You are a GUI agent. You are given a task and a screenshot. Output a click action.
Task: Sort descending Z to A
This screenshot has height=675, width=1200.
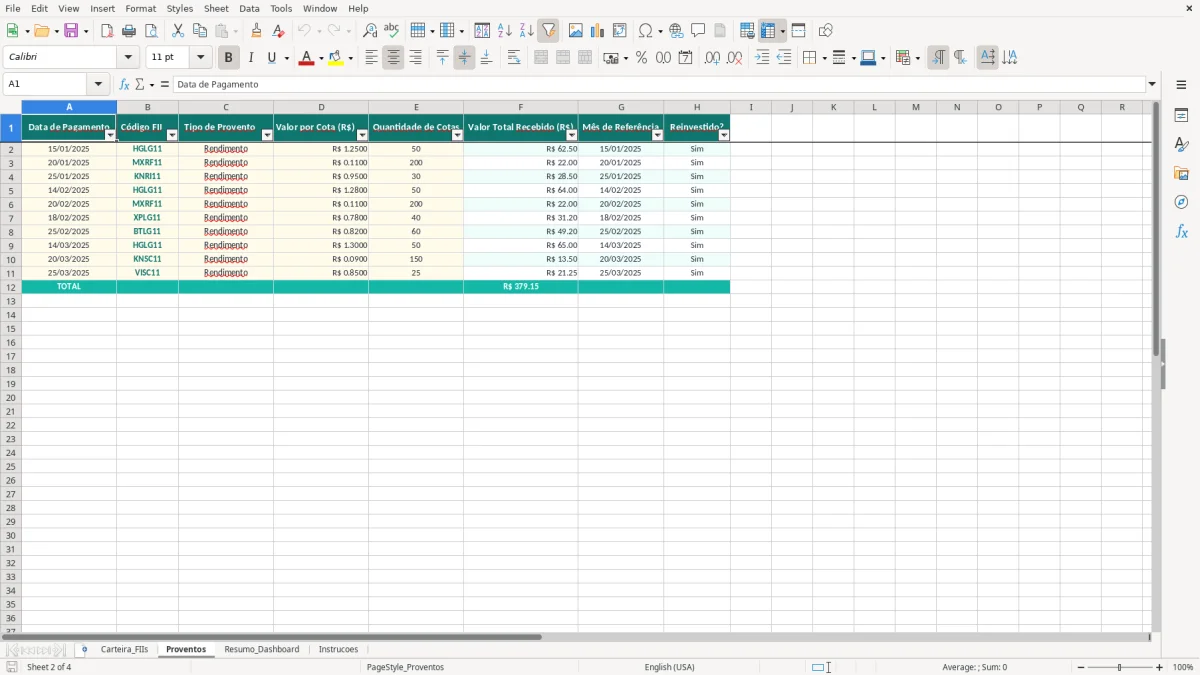[526, 31]
